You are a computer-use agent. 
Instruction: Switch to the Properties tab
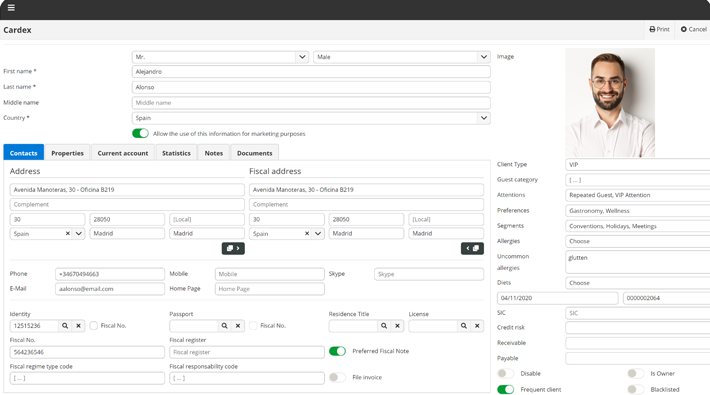click(67, 153)
